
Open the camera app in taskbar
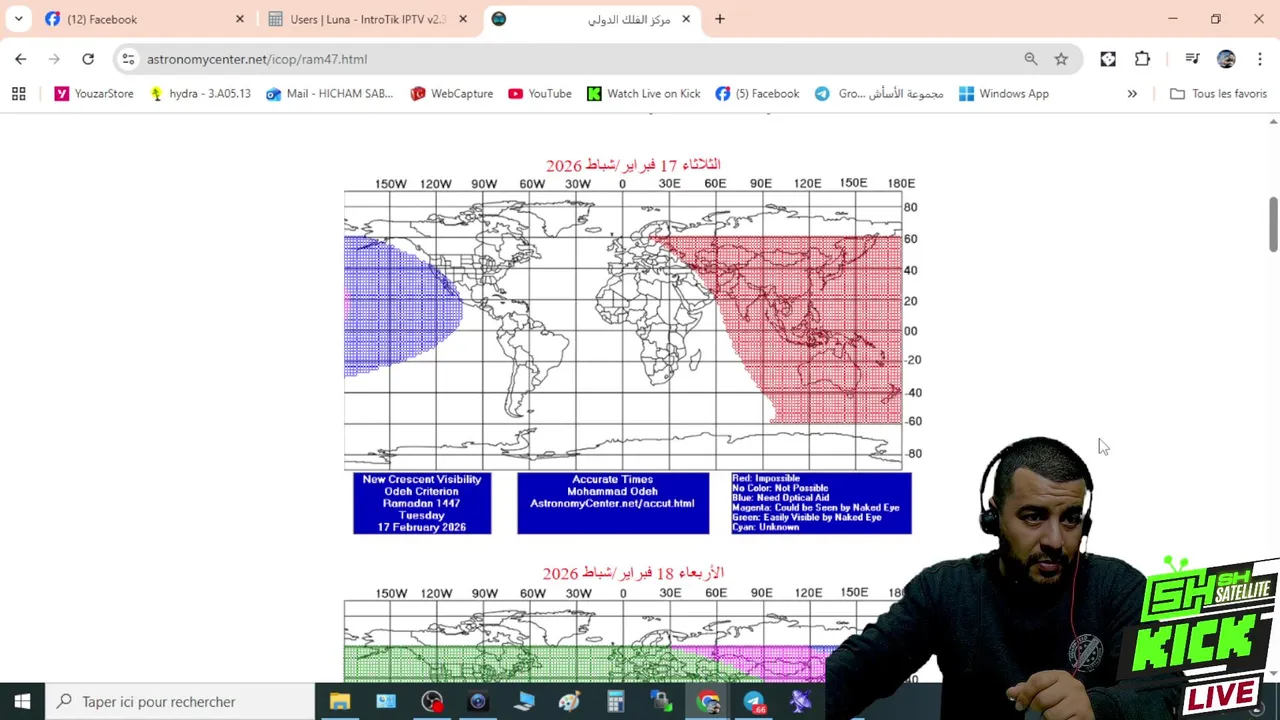click(x=478, y=702)
